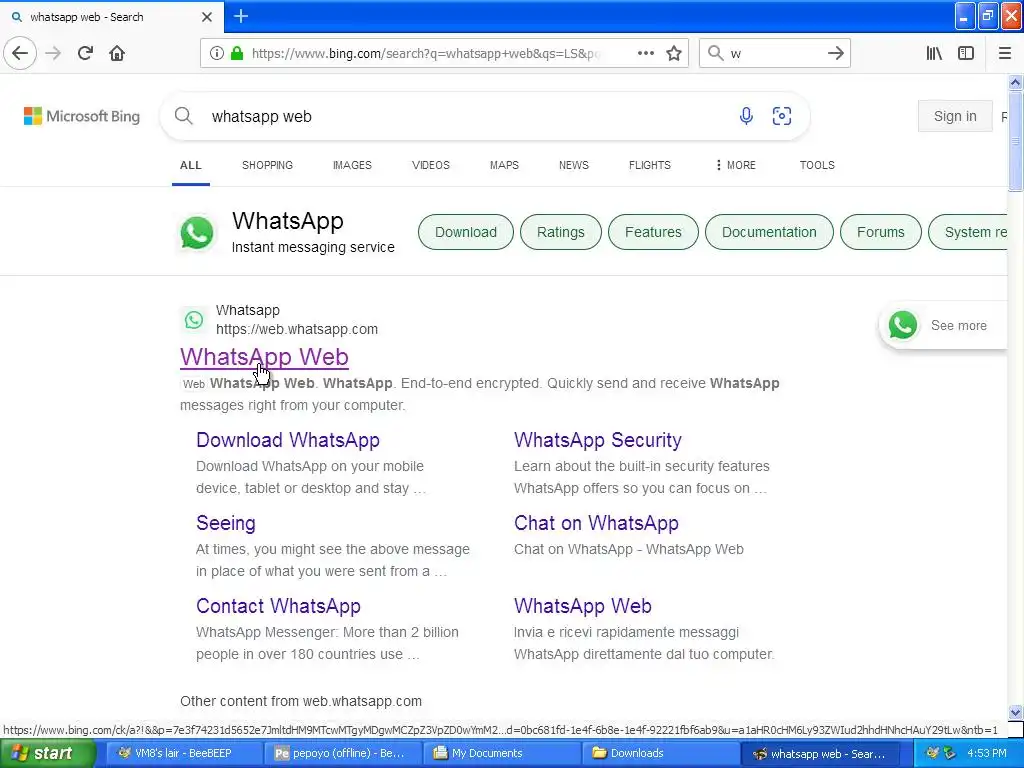Open the Windows start button
The height and width of the screenshot is (768, 1024).
coord(48,753)
